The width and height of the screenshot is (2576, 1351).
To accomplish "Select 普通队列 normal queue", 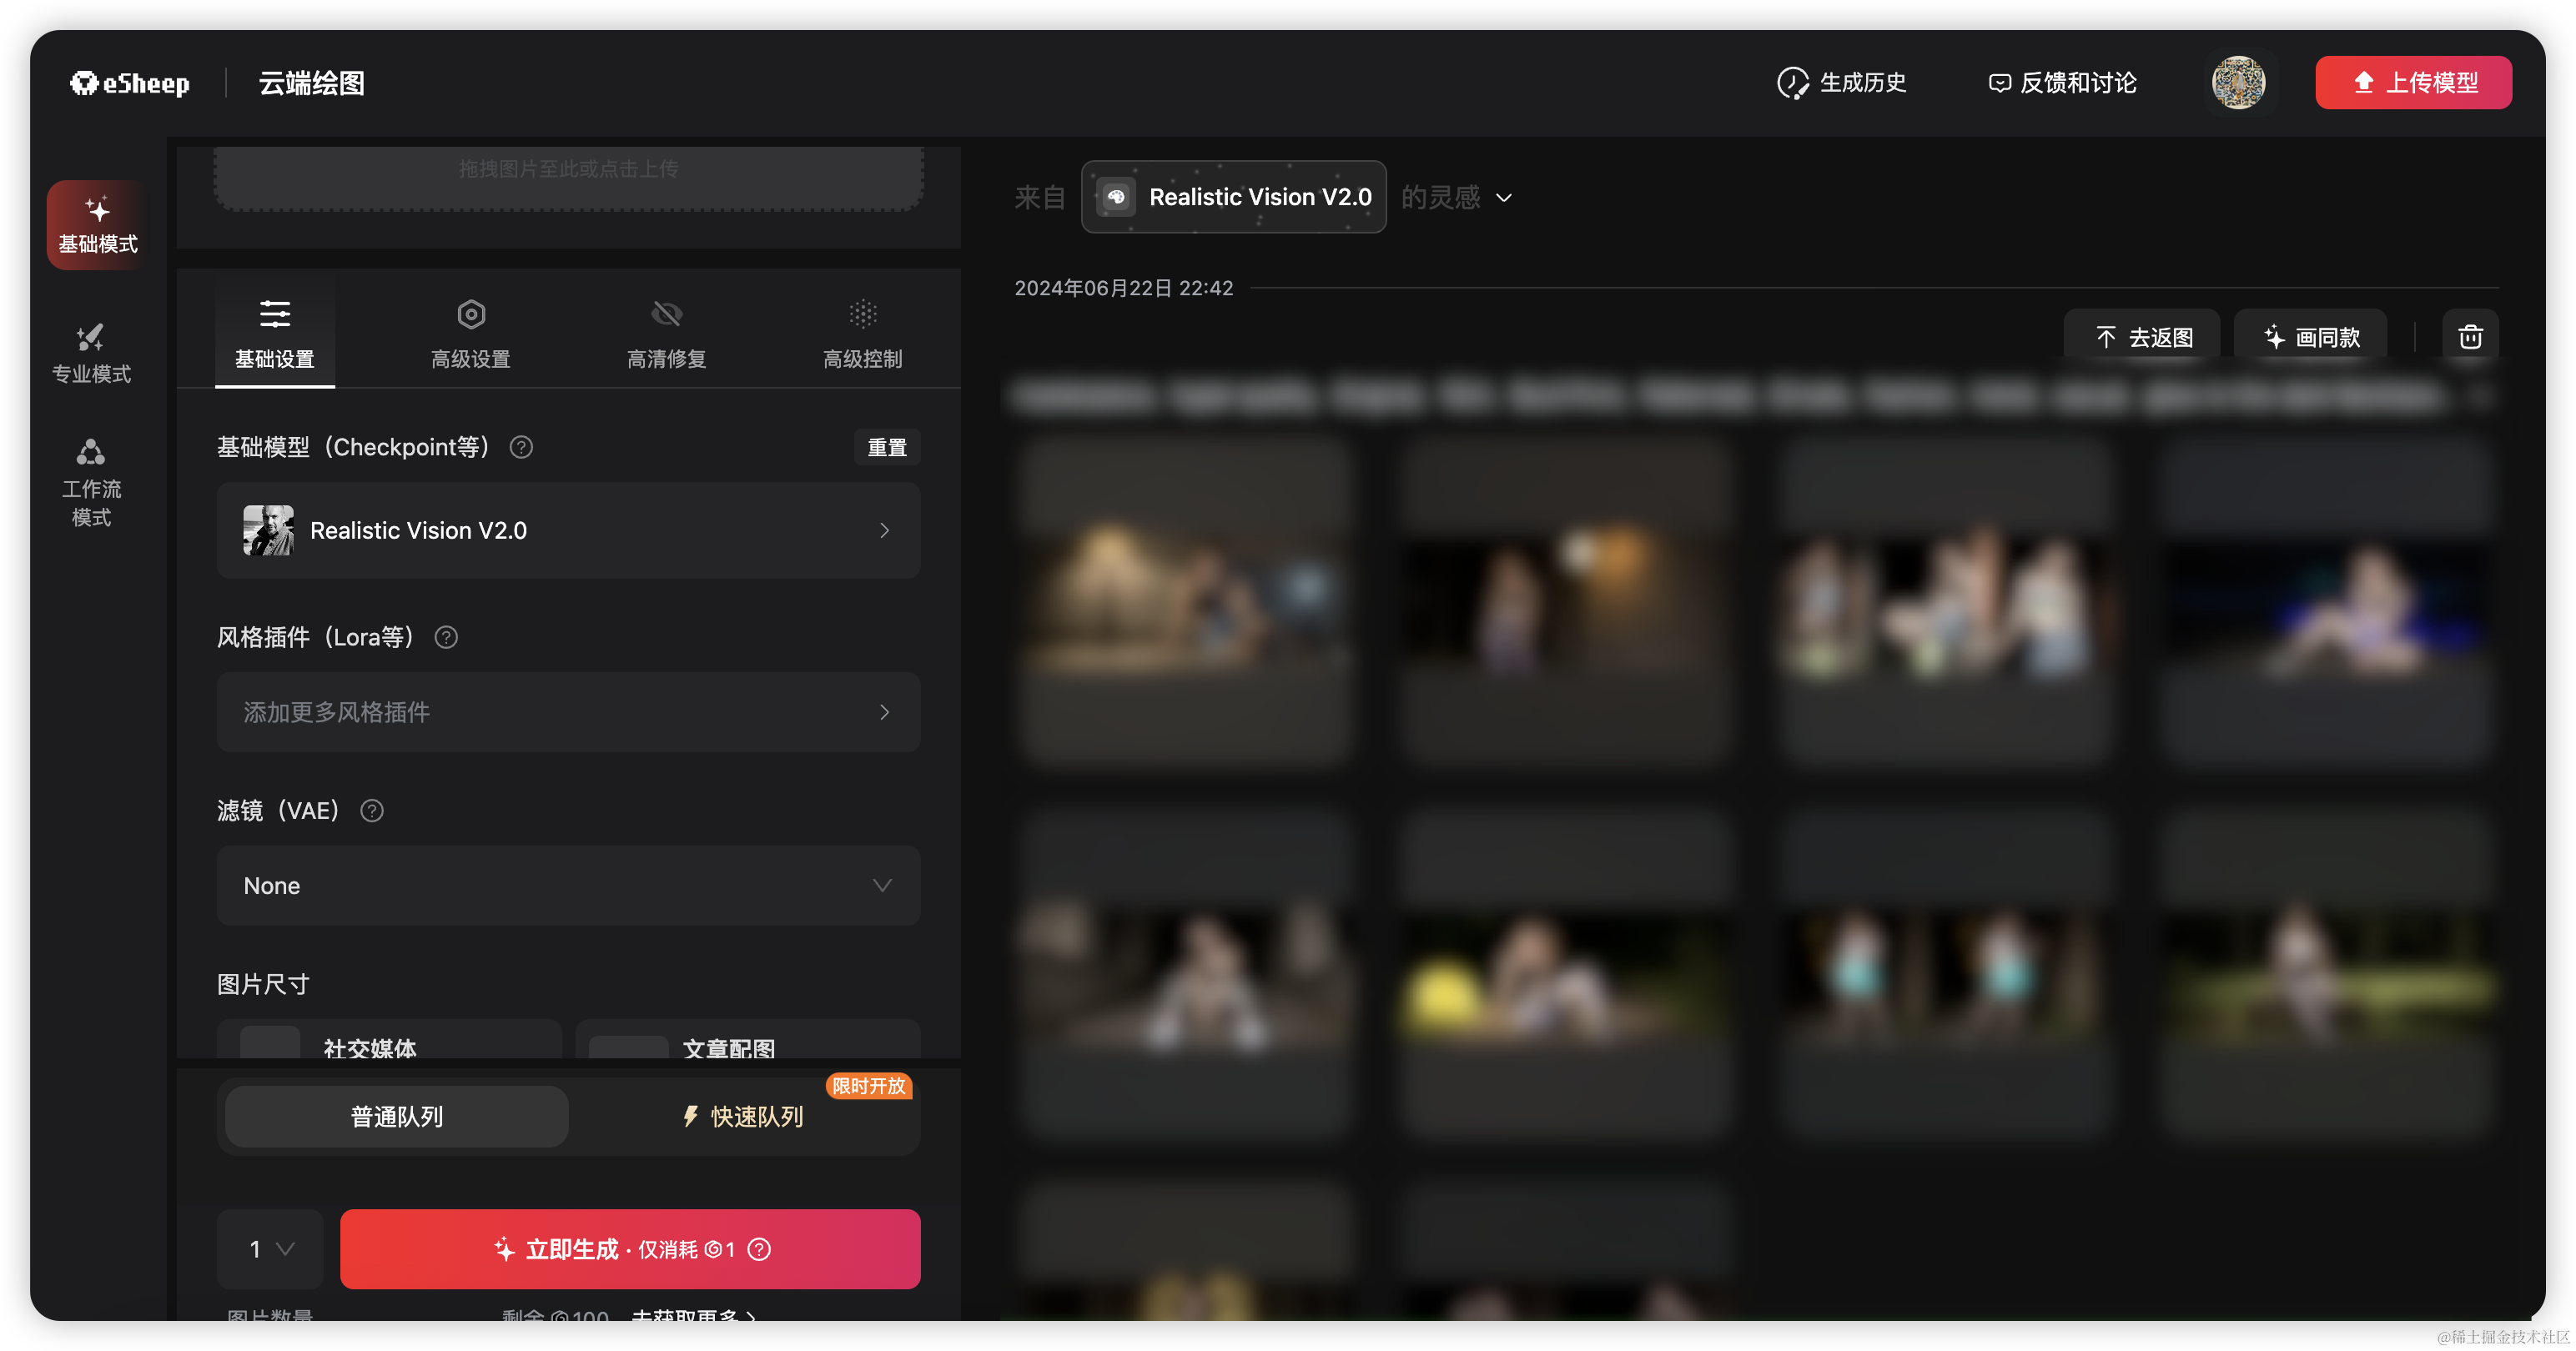I will pyautogui.click(x=397, y=1116).
